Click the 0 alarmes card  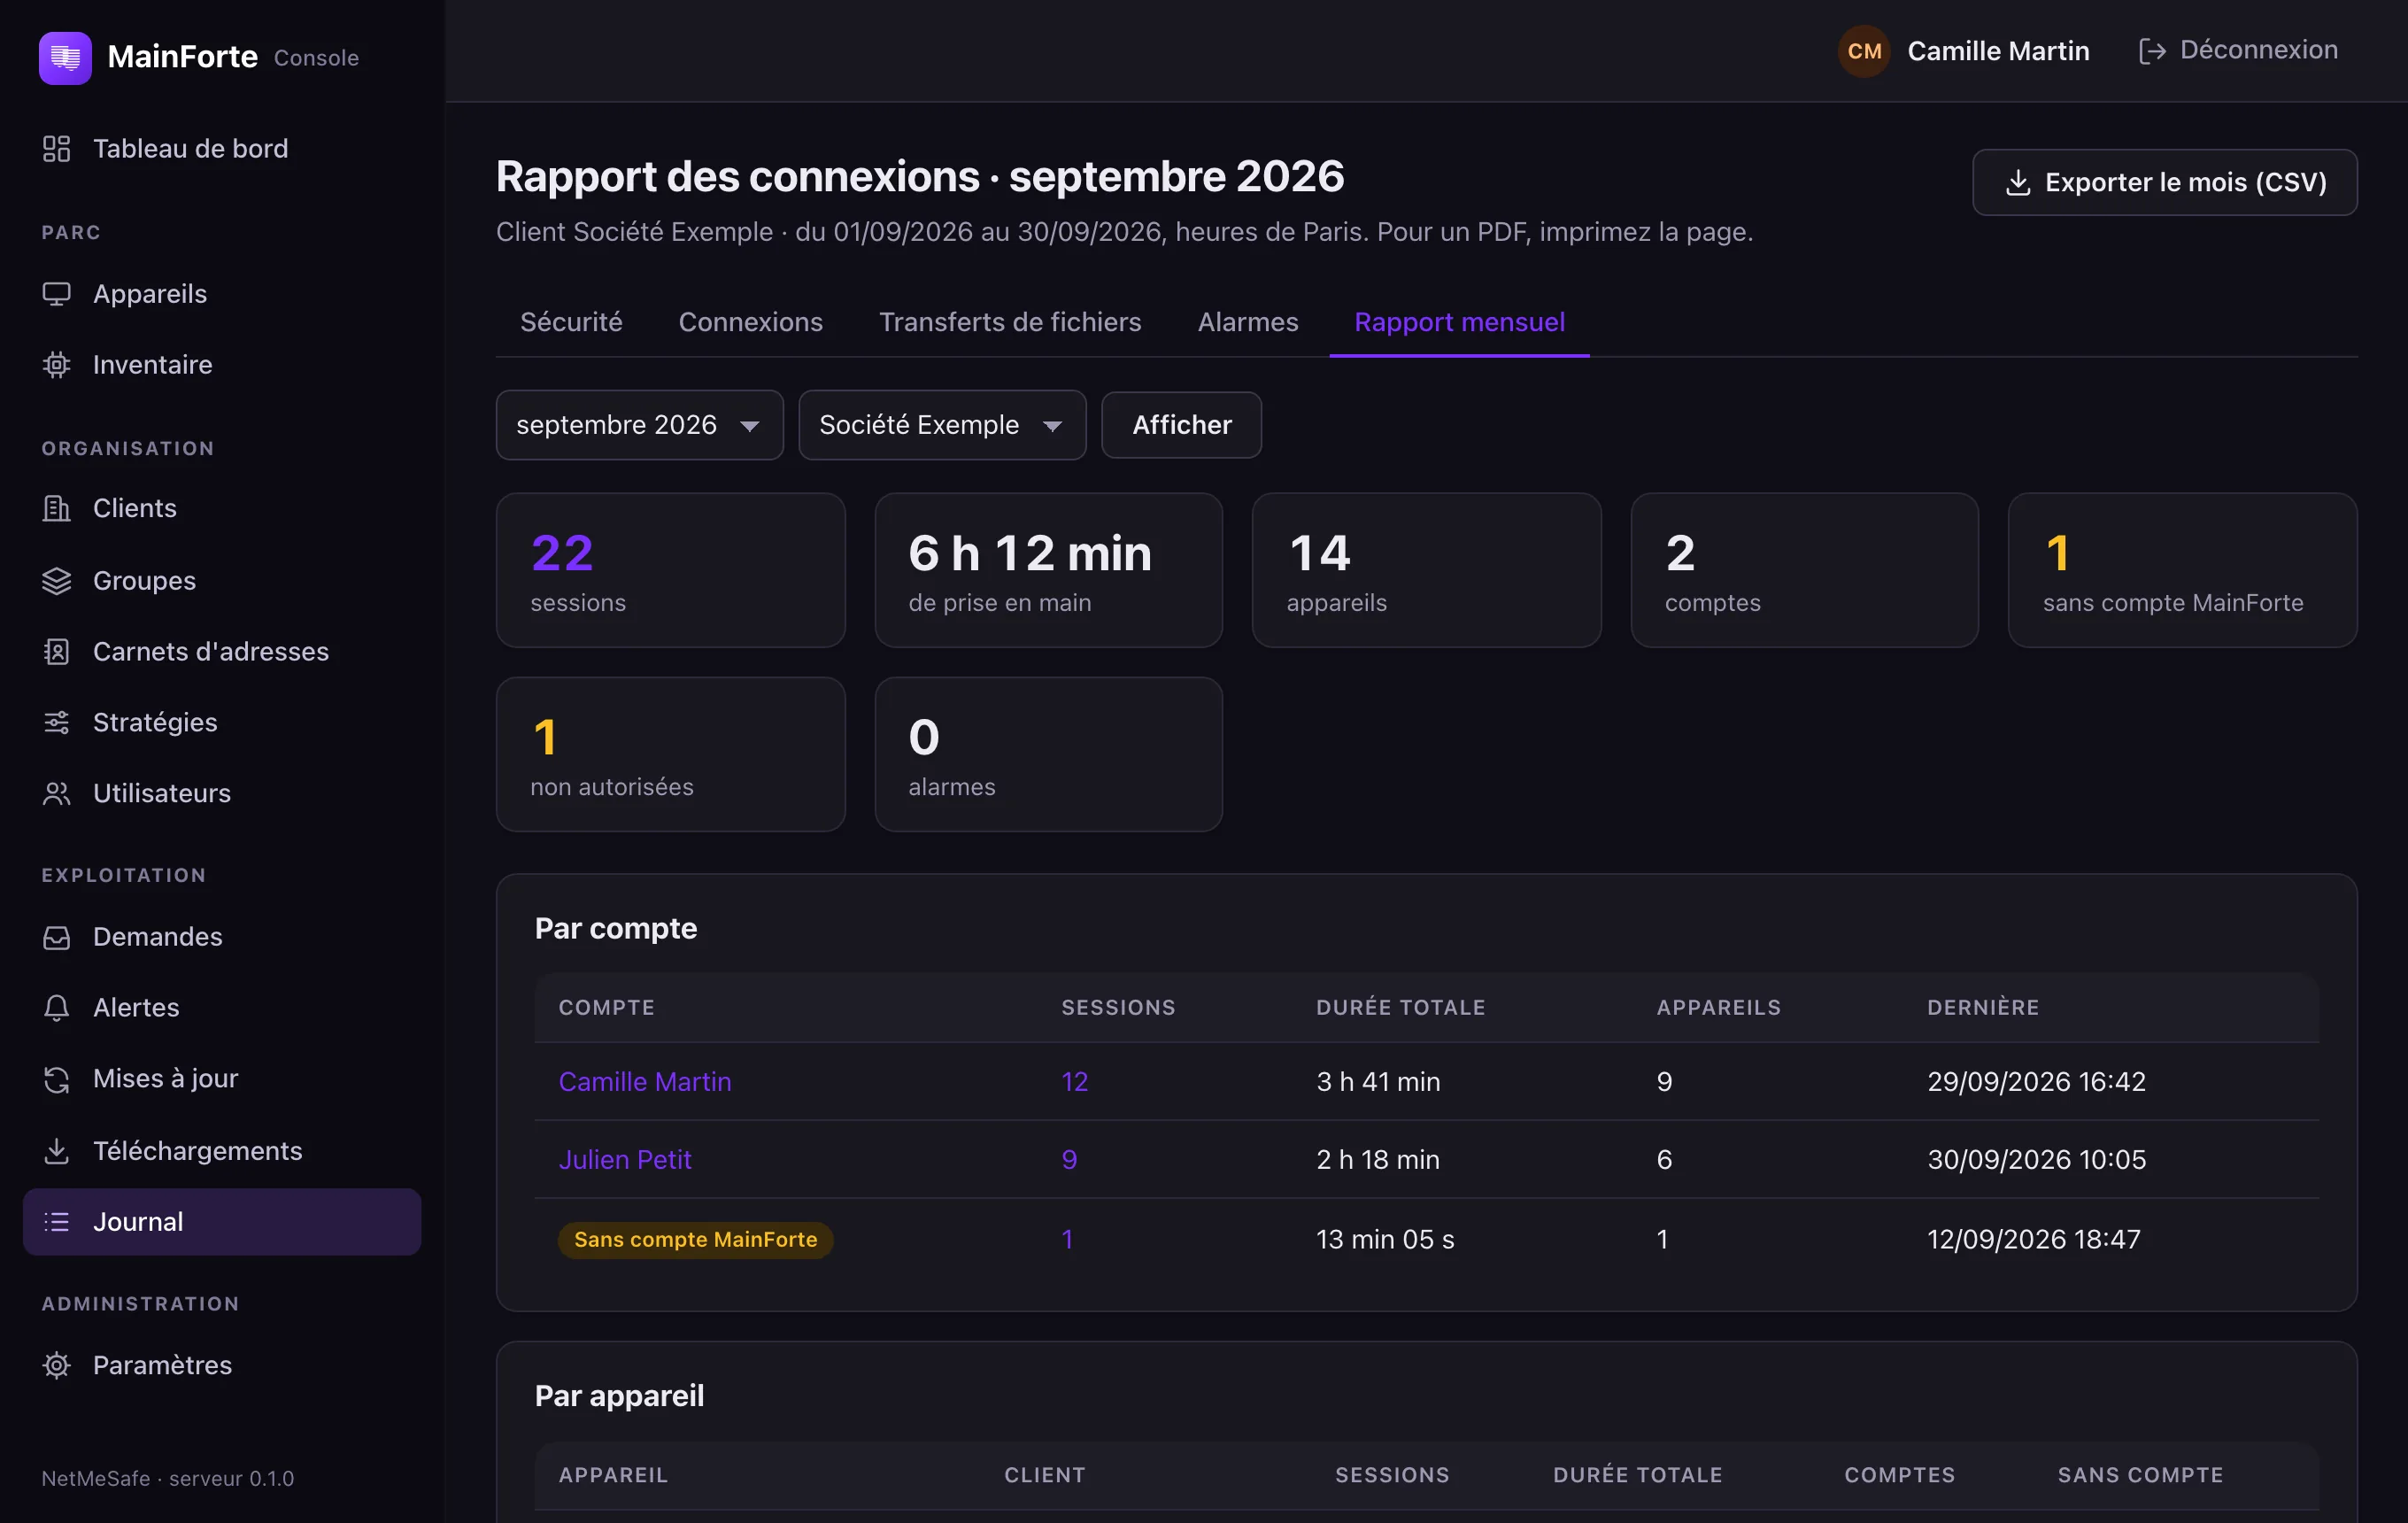pos(1048,754)
